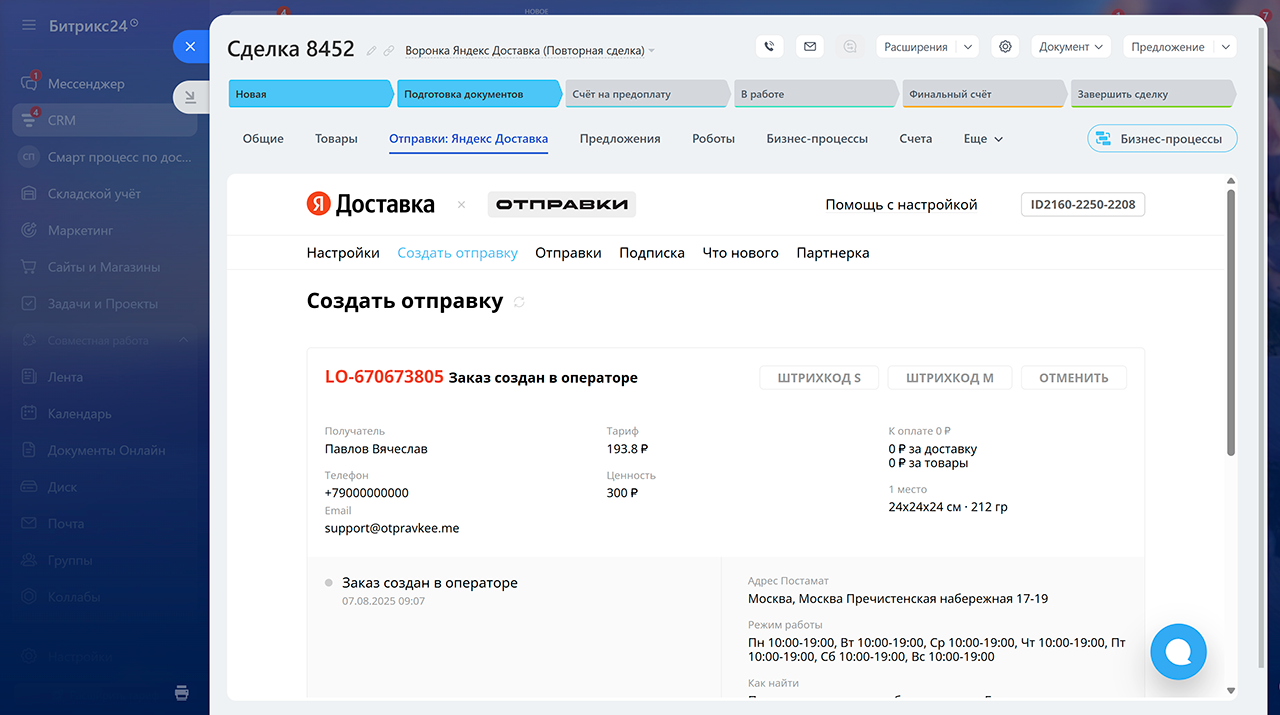
Task: Open the Messenger sidebar icon
Action: coord(29,84)
